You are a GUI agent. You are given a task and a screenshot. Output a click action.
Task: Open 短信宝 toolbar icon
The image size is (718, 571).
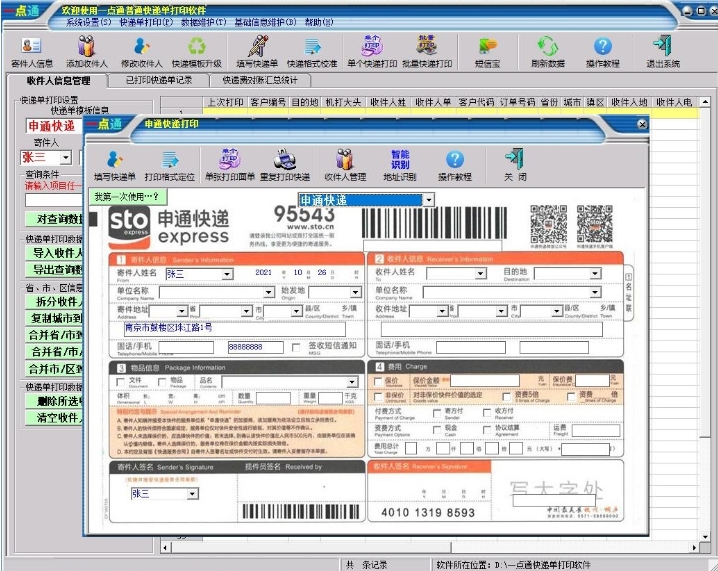487,52
